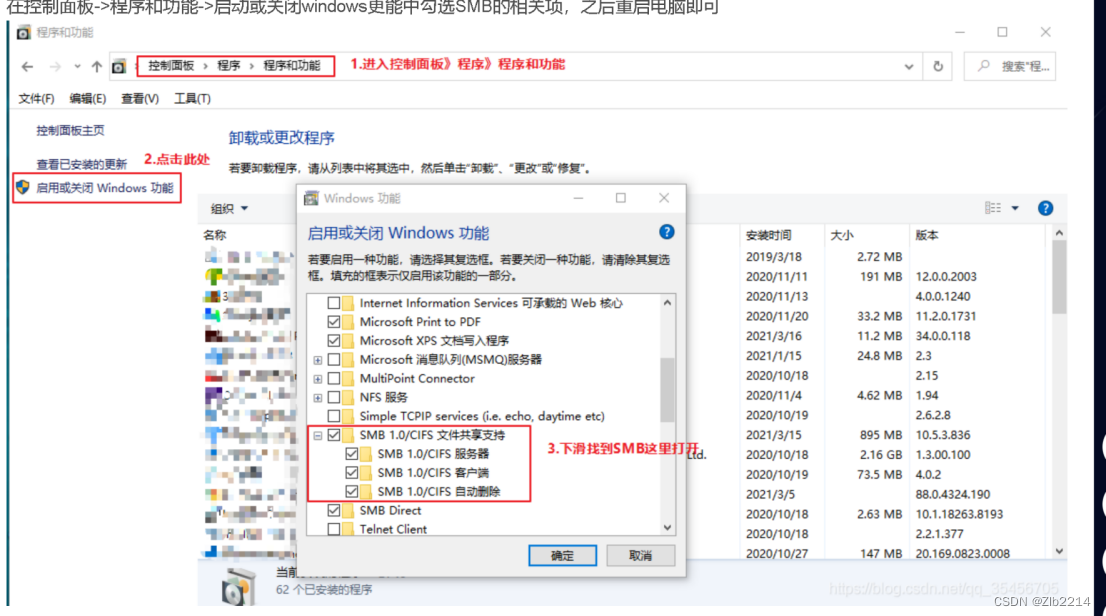Toggle Internet Information Services Web 核心 checkbox
The width and height of the screenshot is (1106, 616).
tap(334, 303)
